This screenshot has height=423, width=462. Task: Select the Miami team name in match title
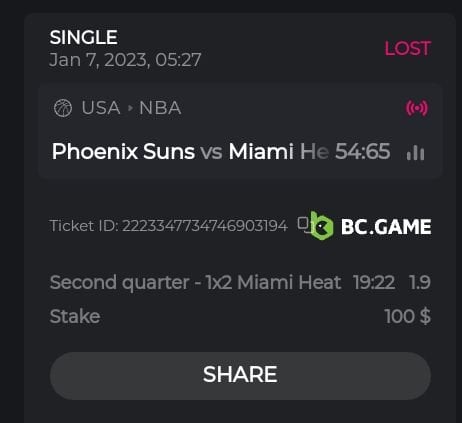coord(261,151)
